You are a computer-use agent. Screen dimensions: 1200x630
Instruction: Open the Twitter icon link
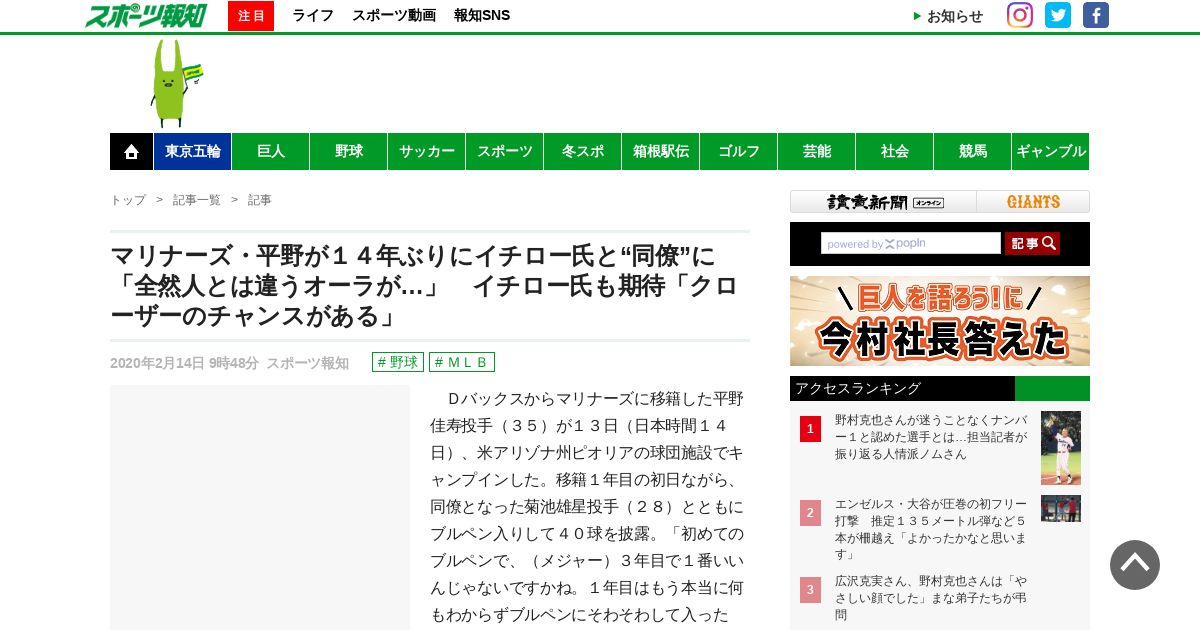pos(1058,15)
